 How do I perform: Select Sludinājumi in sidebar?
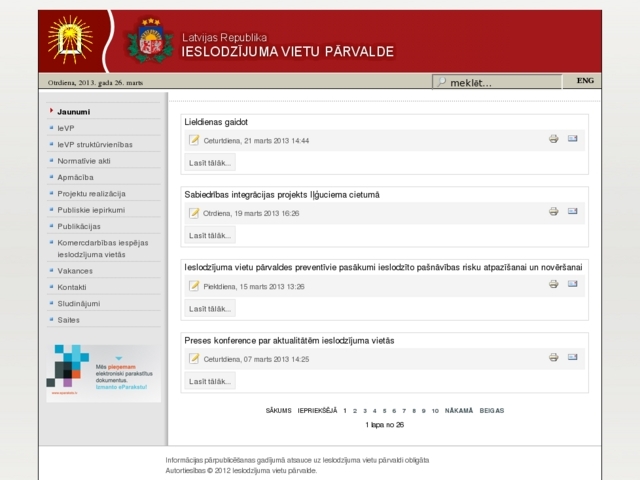[78, 303]
